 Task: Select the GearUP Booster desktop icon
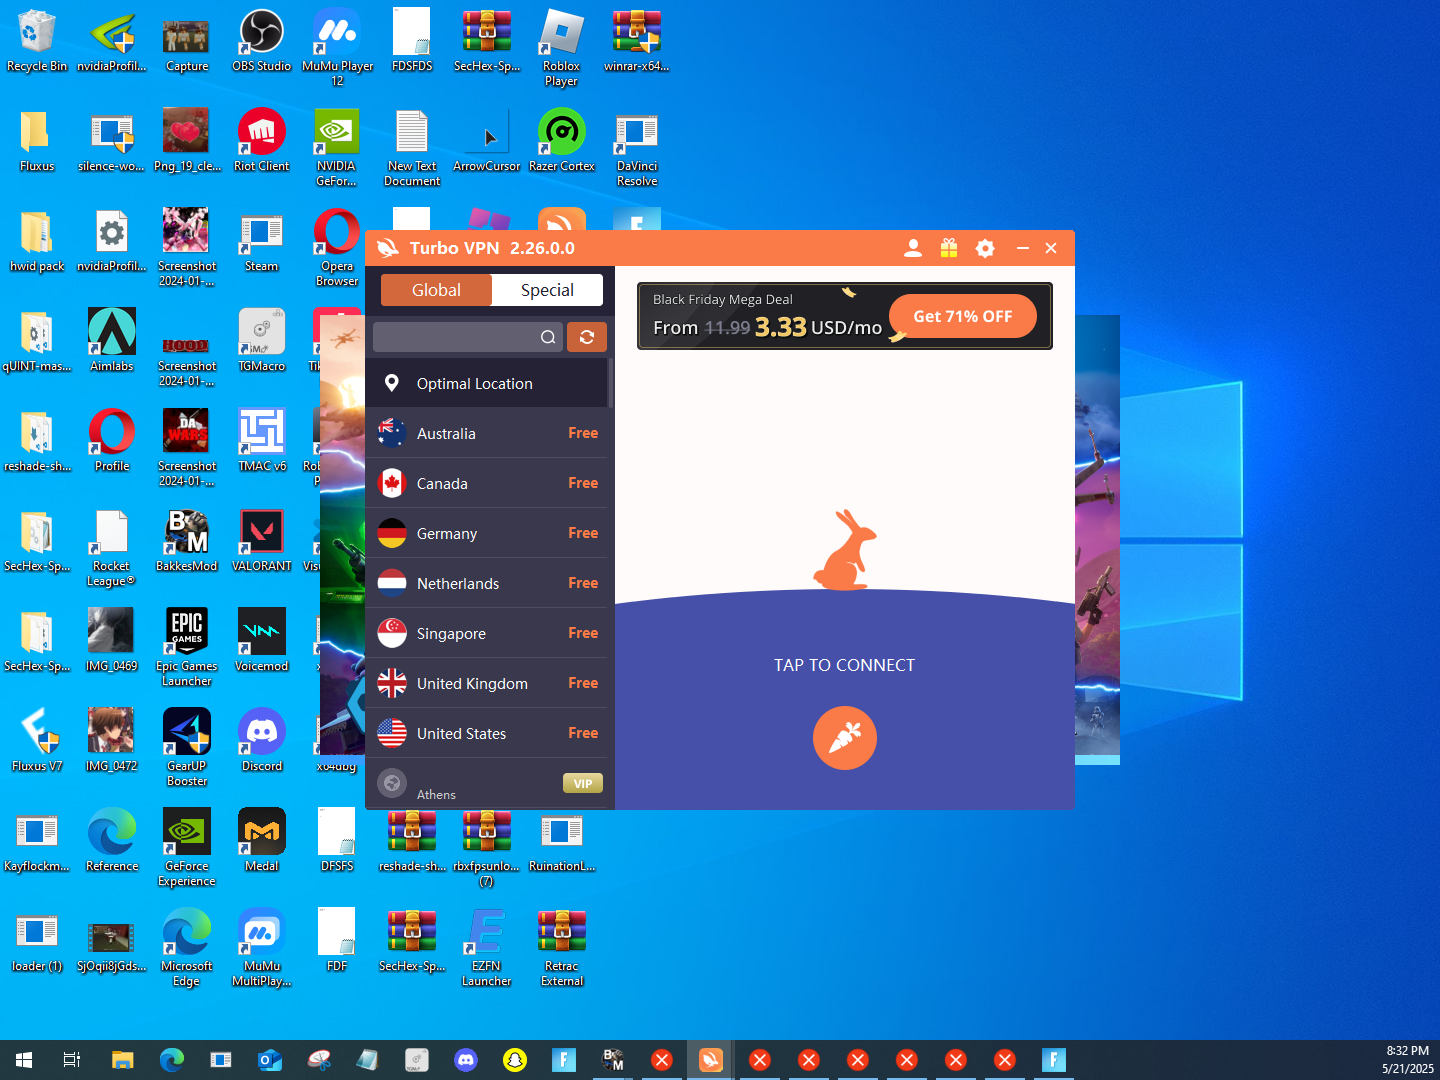pyautogui.click(x=187, y=748)
